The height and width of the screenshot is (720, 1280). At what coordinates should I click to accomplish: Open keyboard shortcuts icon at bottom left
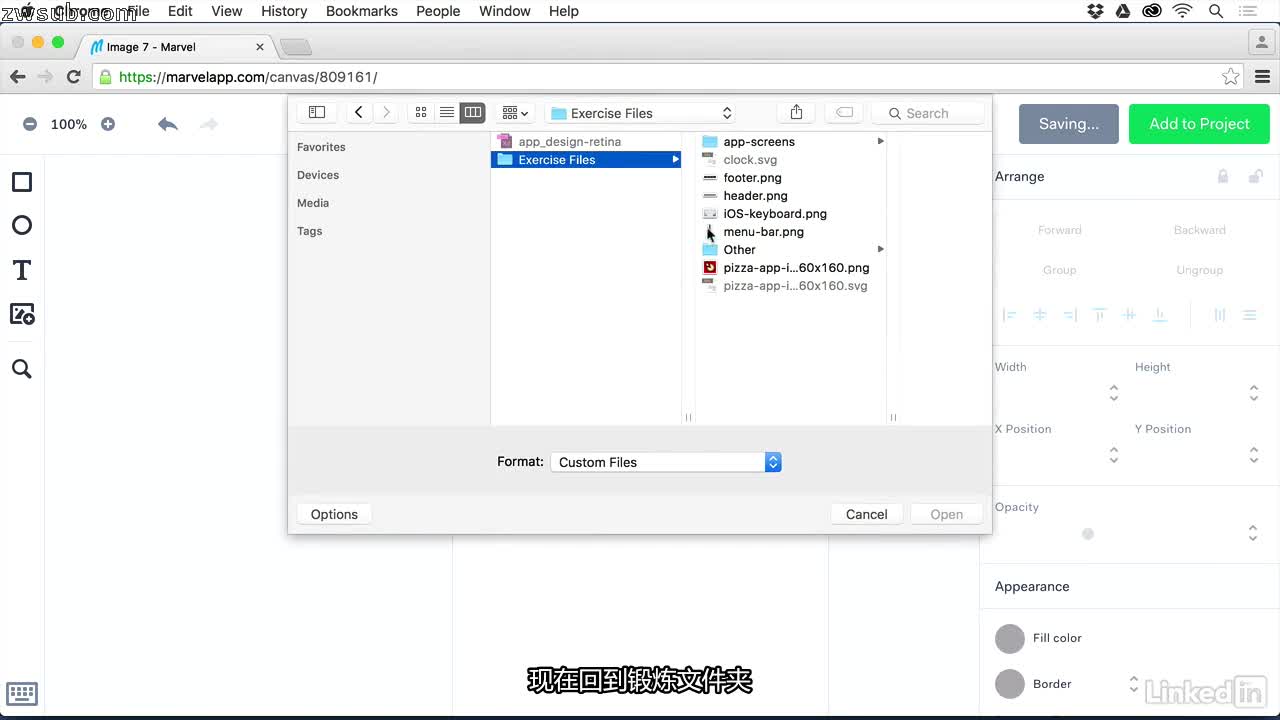pos(22,693)
